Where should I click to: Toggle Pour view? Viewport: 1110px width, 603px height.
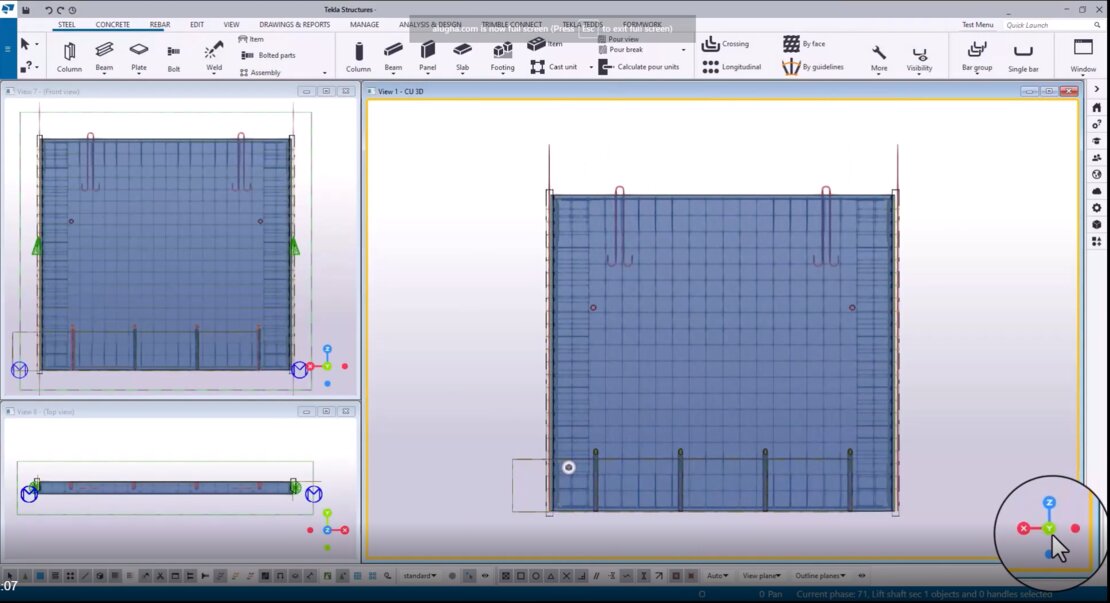618,39
